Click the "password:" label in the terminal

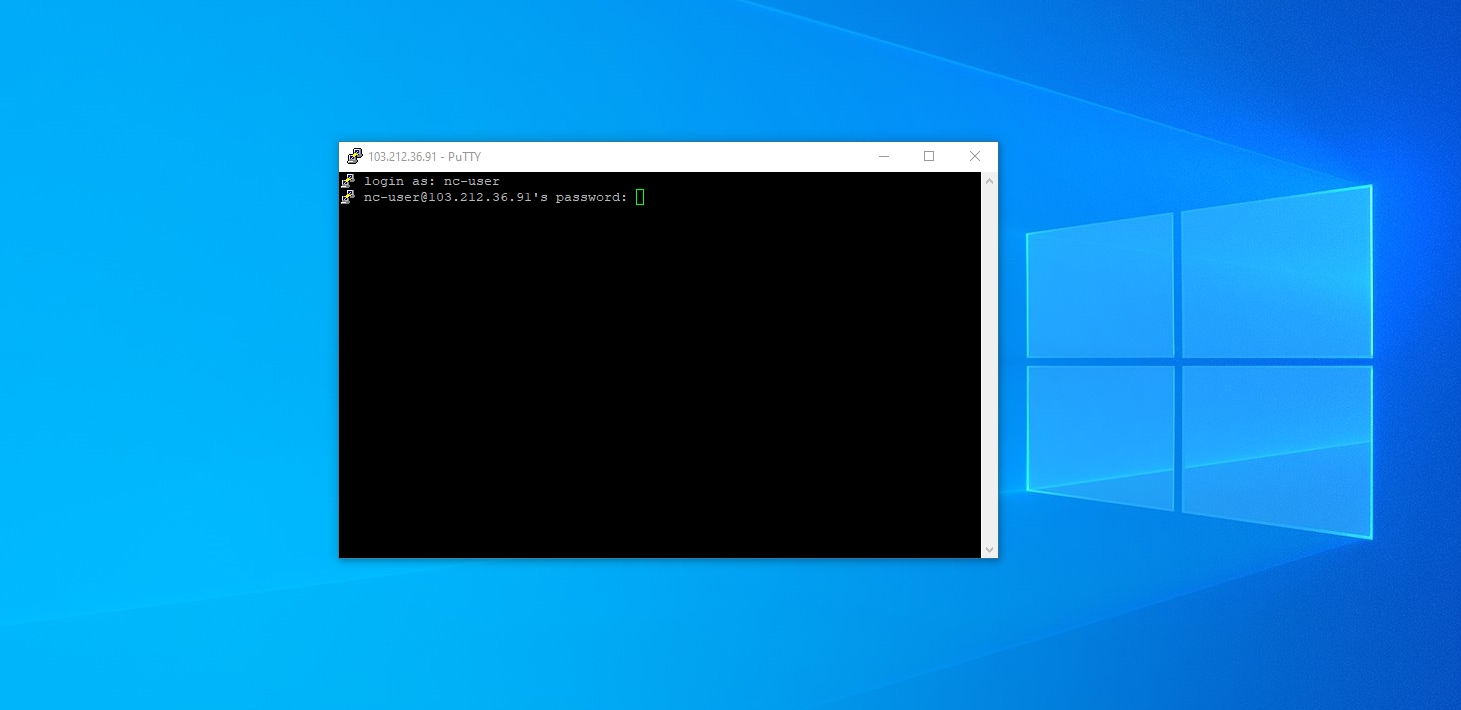point(591,197)
